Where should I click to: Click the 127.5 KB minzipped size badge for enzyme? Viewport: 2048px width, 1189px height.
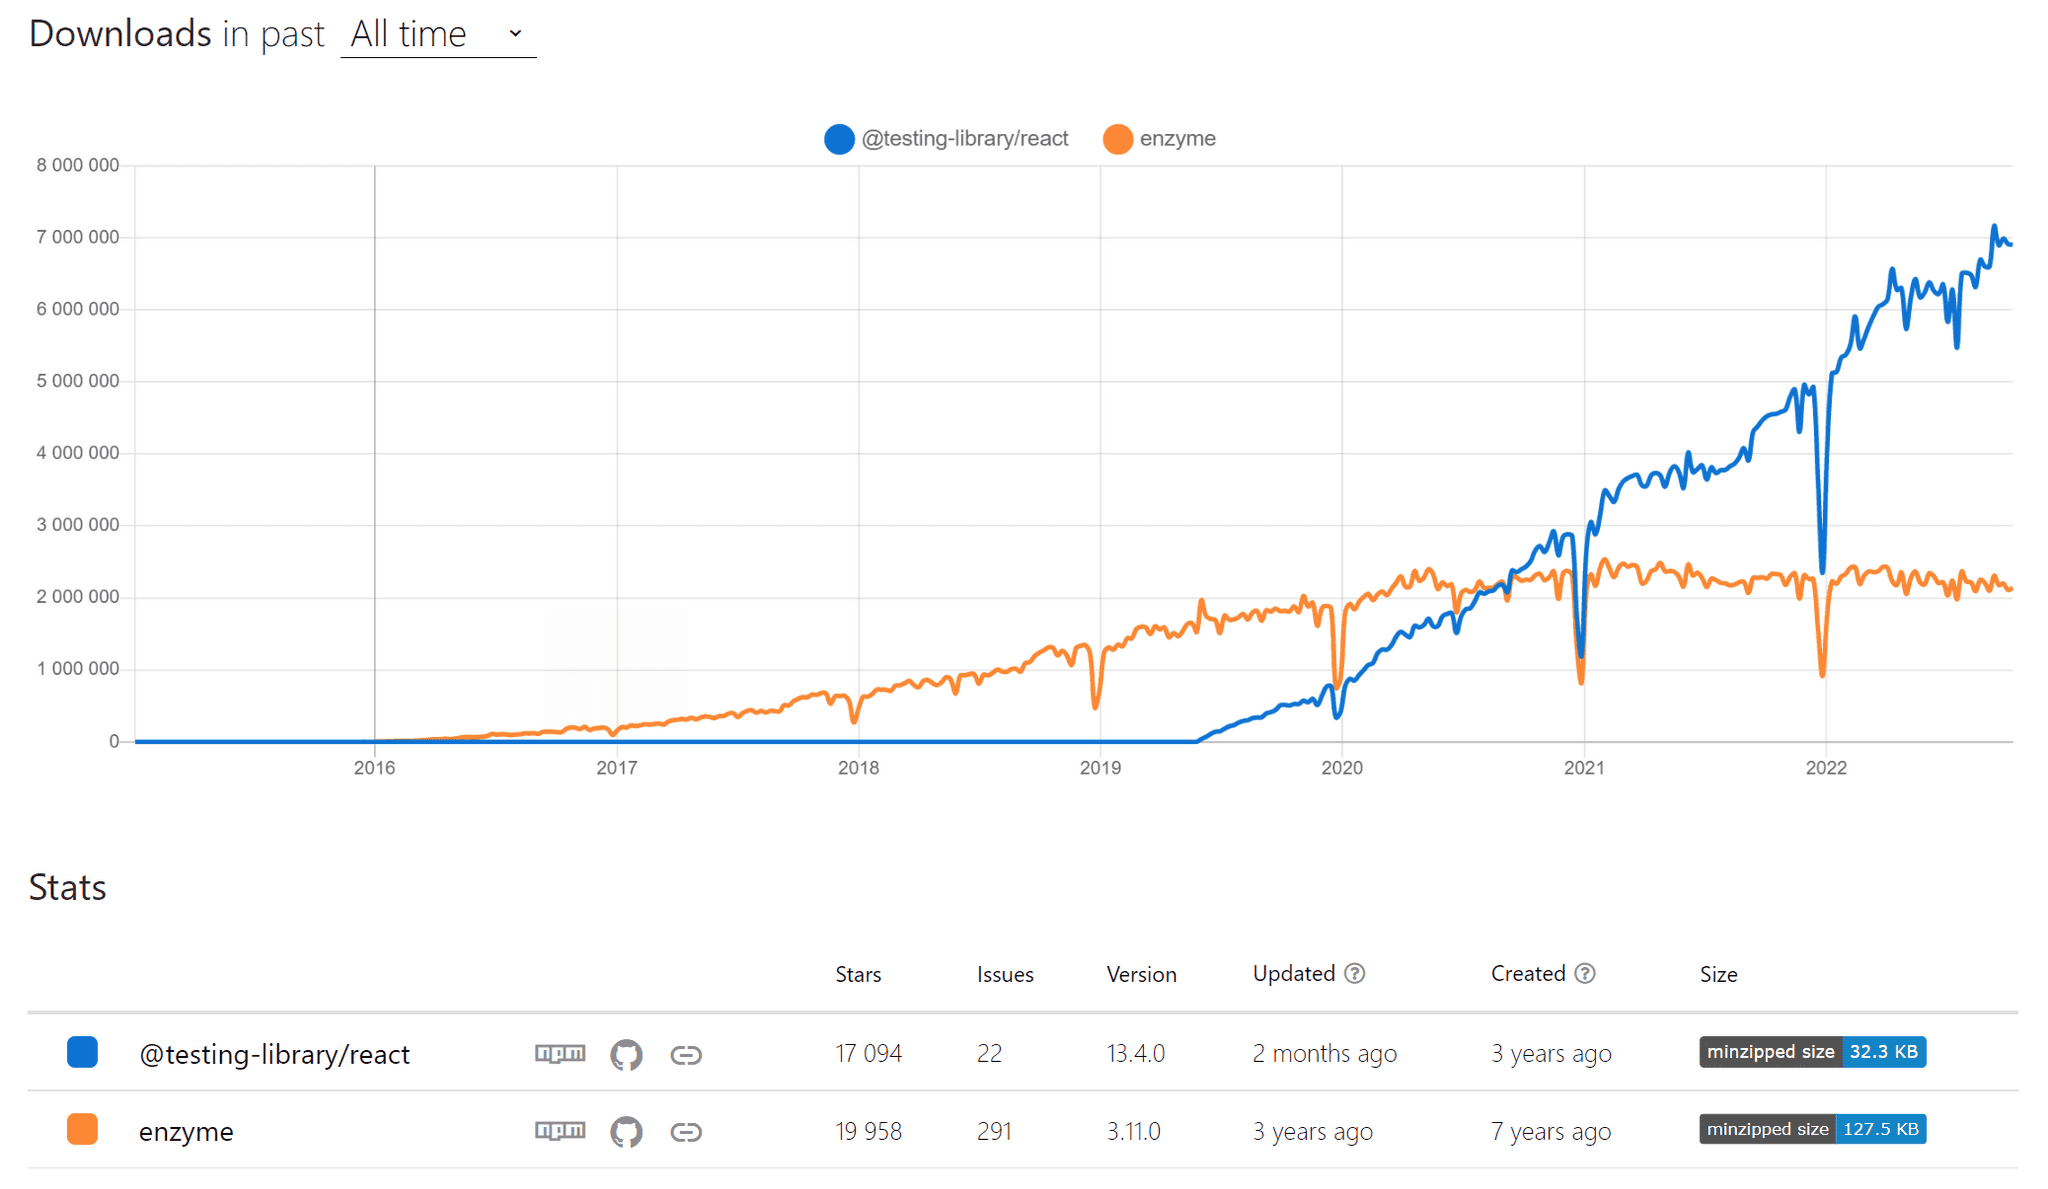(x=1883, y=1129)
